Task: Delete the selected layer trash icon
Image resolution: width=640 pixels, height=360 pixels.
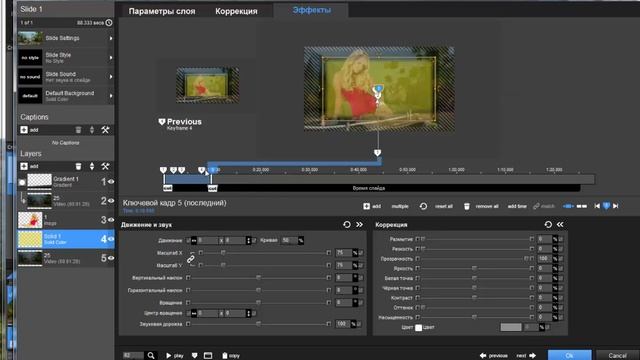Action: click(x=78, y=166)
